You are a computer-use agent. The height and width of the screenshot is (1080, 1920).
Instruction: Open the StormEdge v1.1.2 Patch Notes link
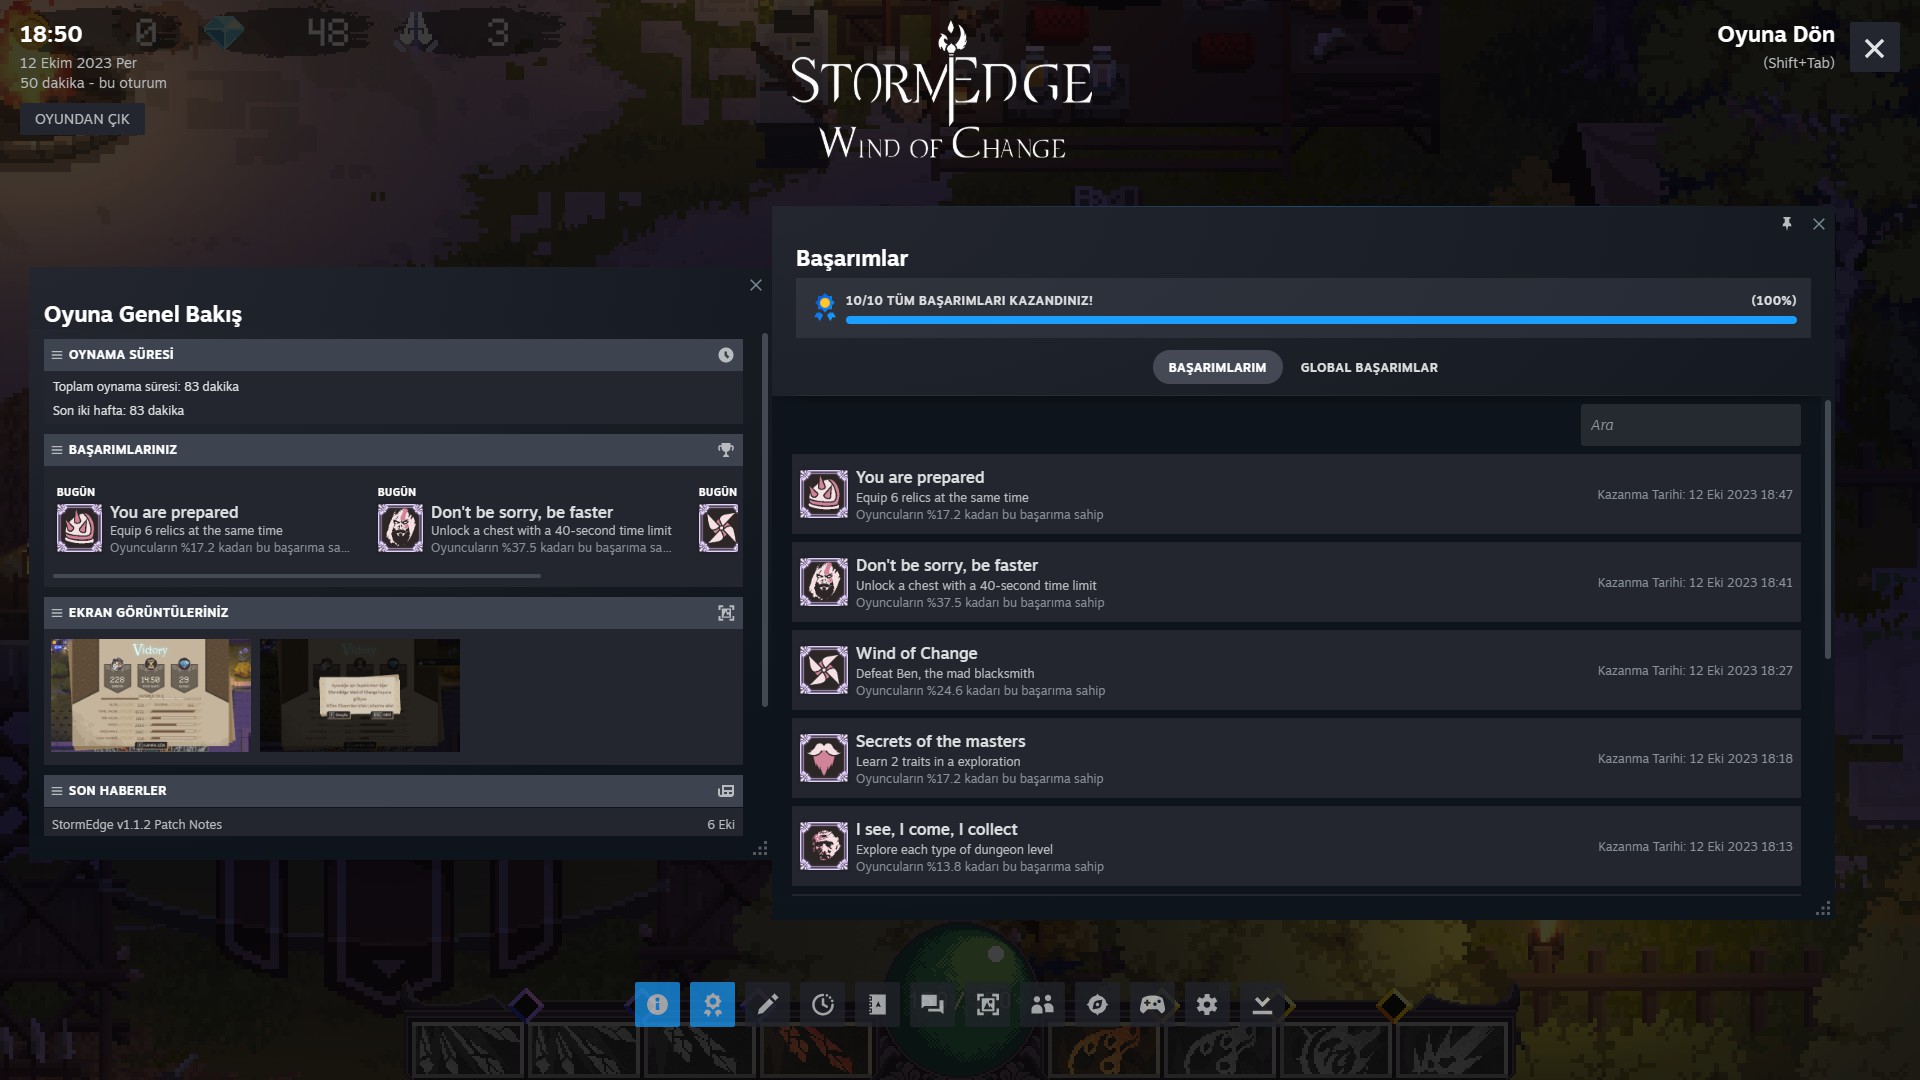click(137, 825)
